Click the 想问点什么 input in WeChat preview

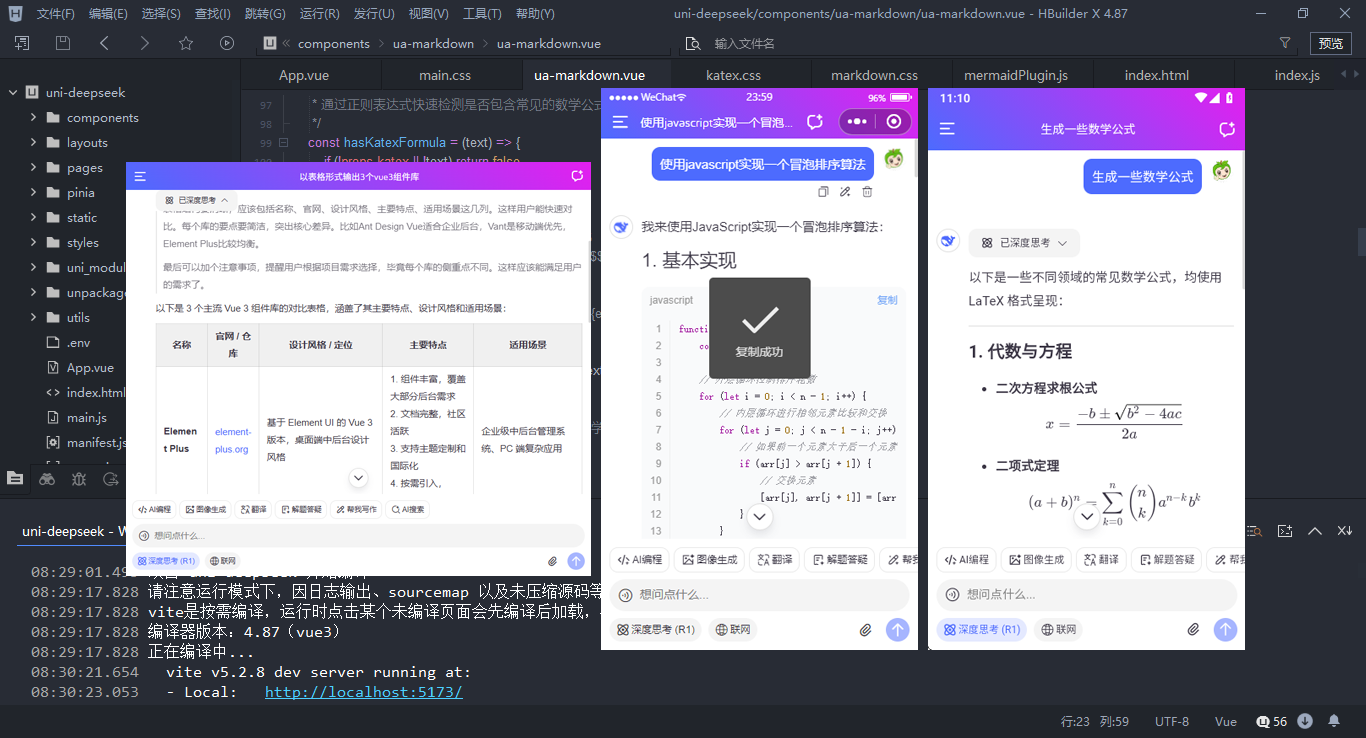(x=760, y=595)
